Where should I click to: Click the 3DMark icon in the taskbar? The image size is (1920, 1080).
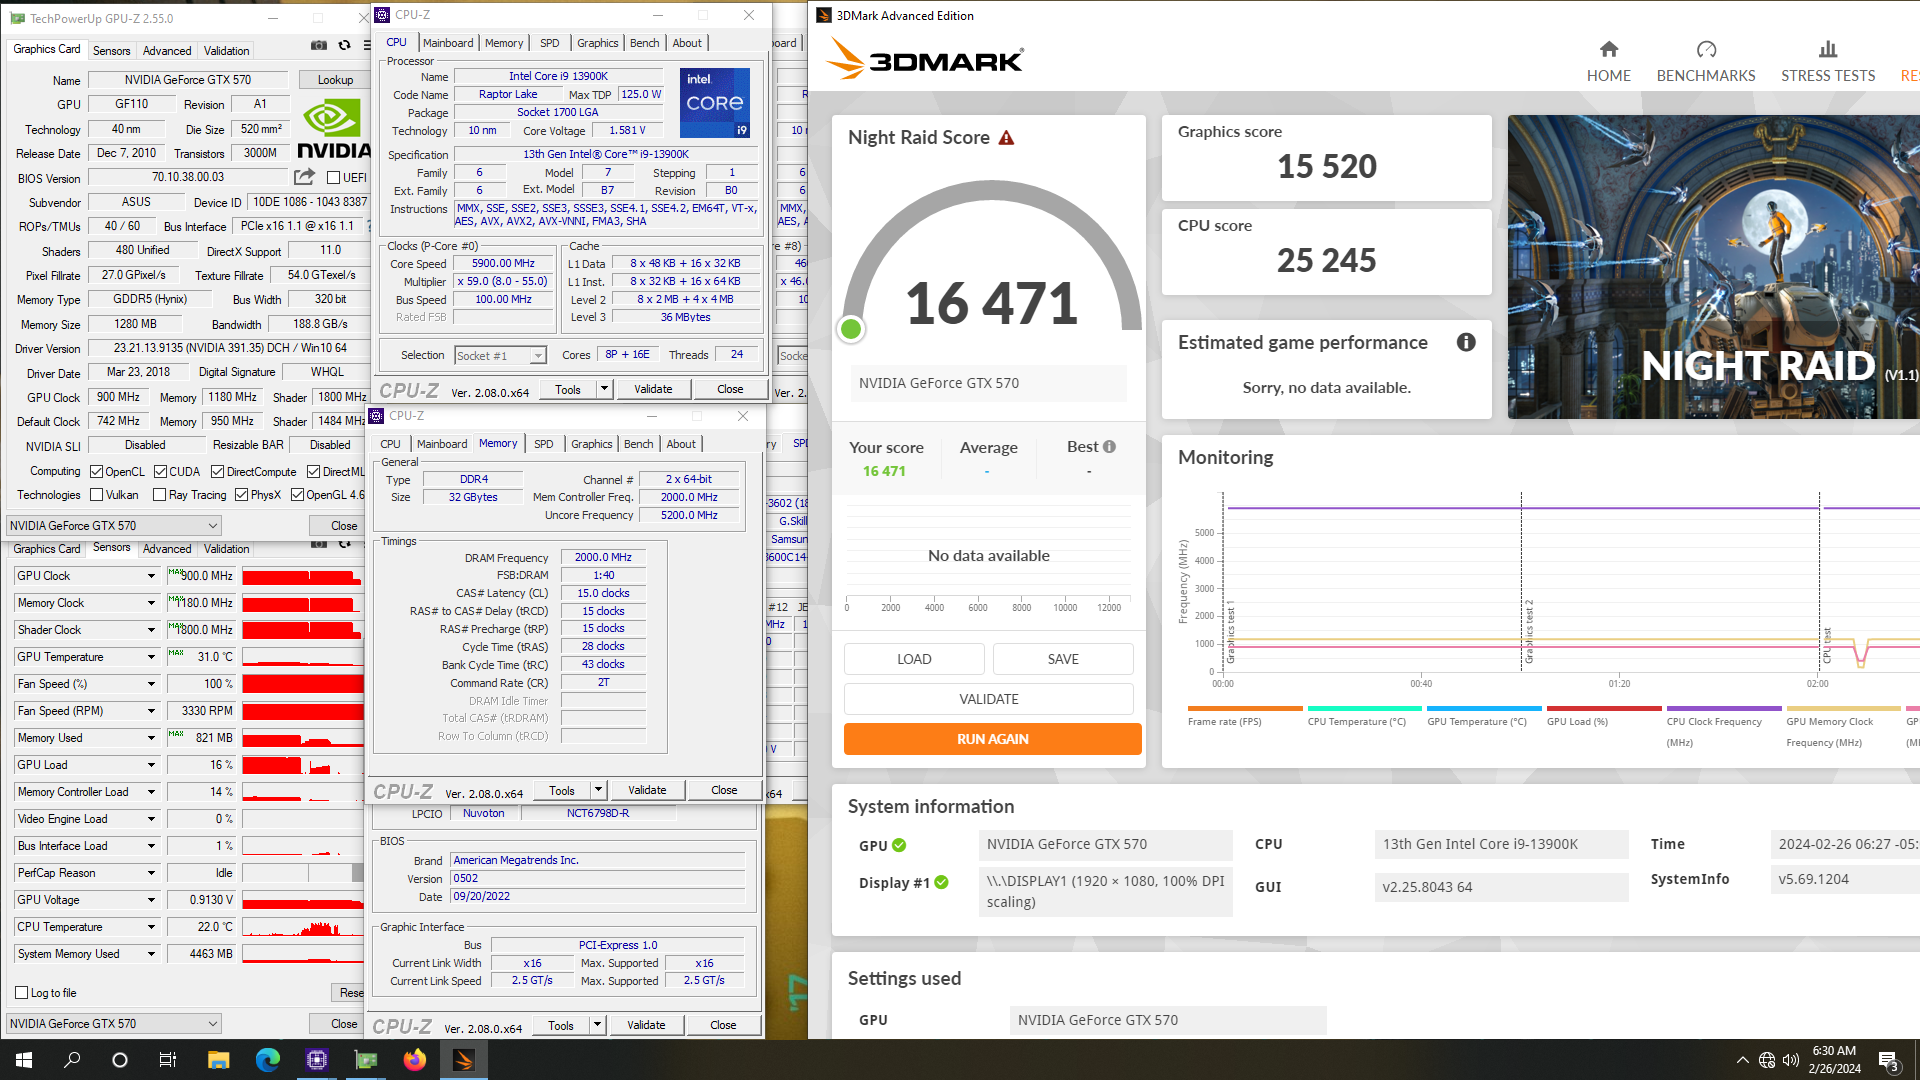[463, 1060]
